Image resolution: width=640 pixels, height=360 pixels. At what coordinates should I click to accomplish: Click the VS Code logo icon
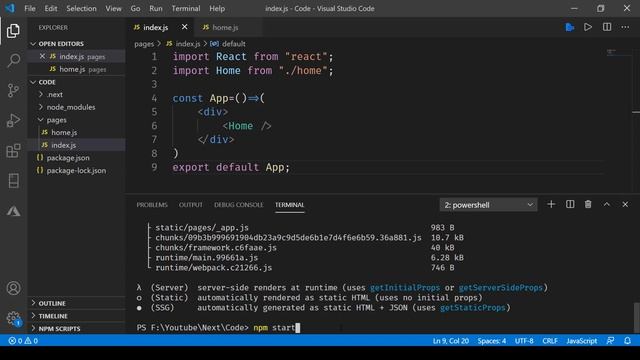tap(10, 8)
